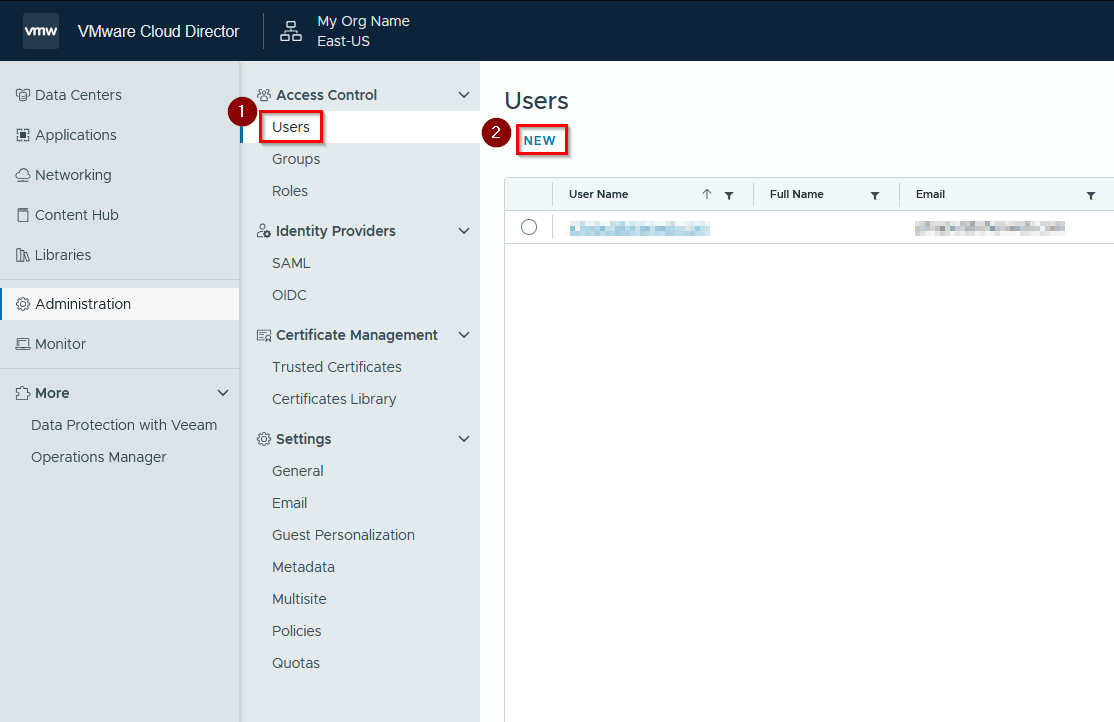Click the Networking cloud icon

[x=23, y=175]
